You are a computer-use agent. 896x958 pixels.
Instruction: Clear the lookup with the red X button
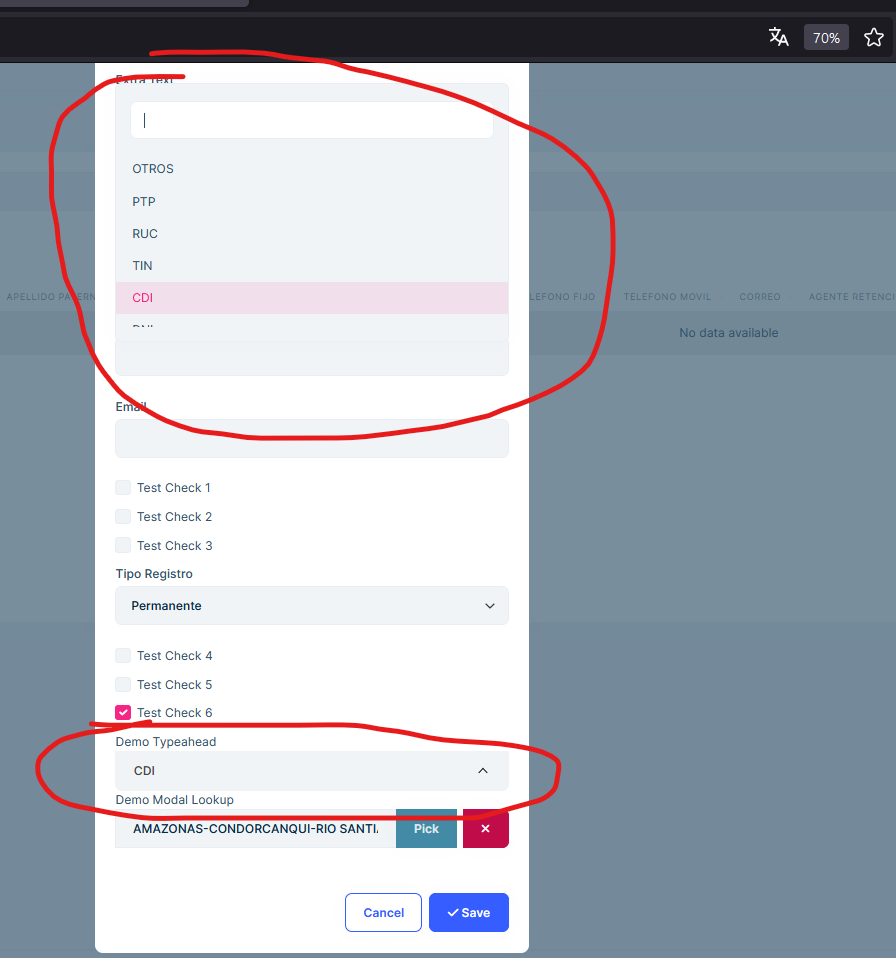pos(485,829)
